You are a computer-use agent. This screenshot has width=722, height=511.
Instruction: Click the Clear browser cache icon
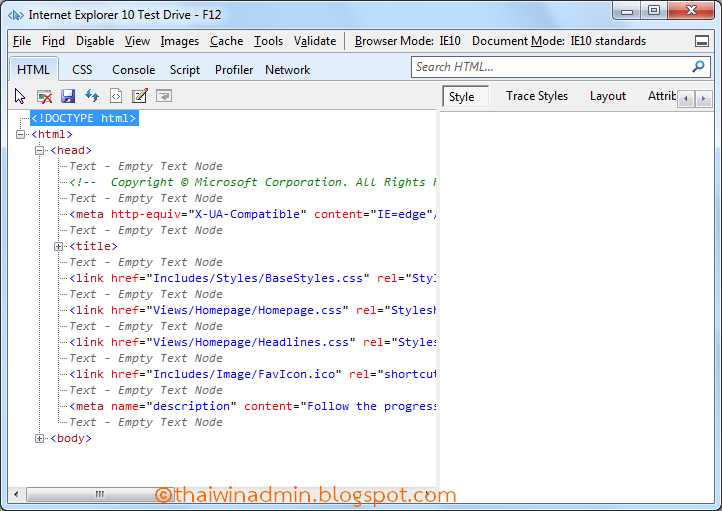tap(44, 96)
